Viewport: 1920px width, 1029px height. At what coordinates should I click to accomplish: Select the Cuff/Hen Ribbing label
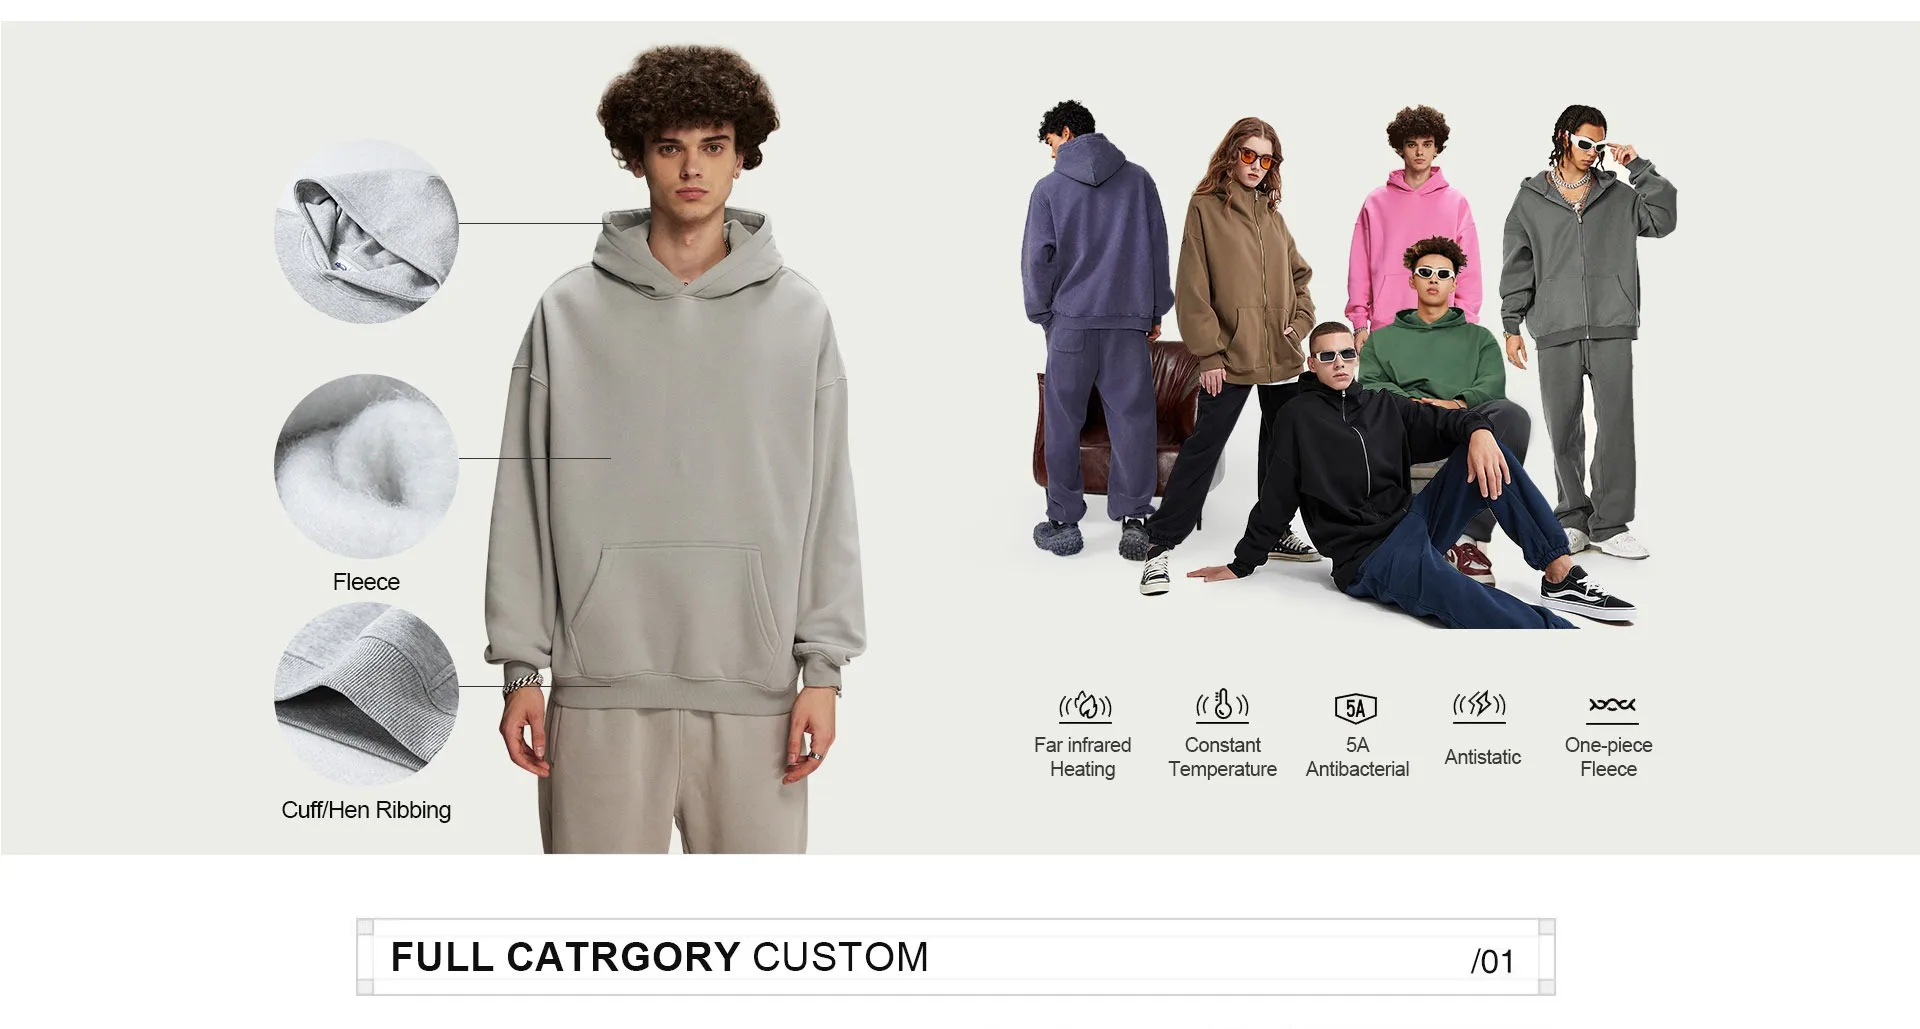[x=366, y=810]
